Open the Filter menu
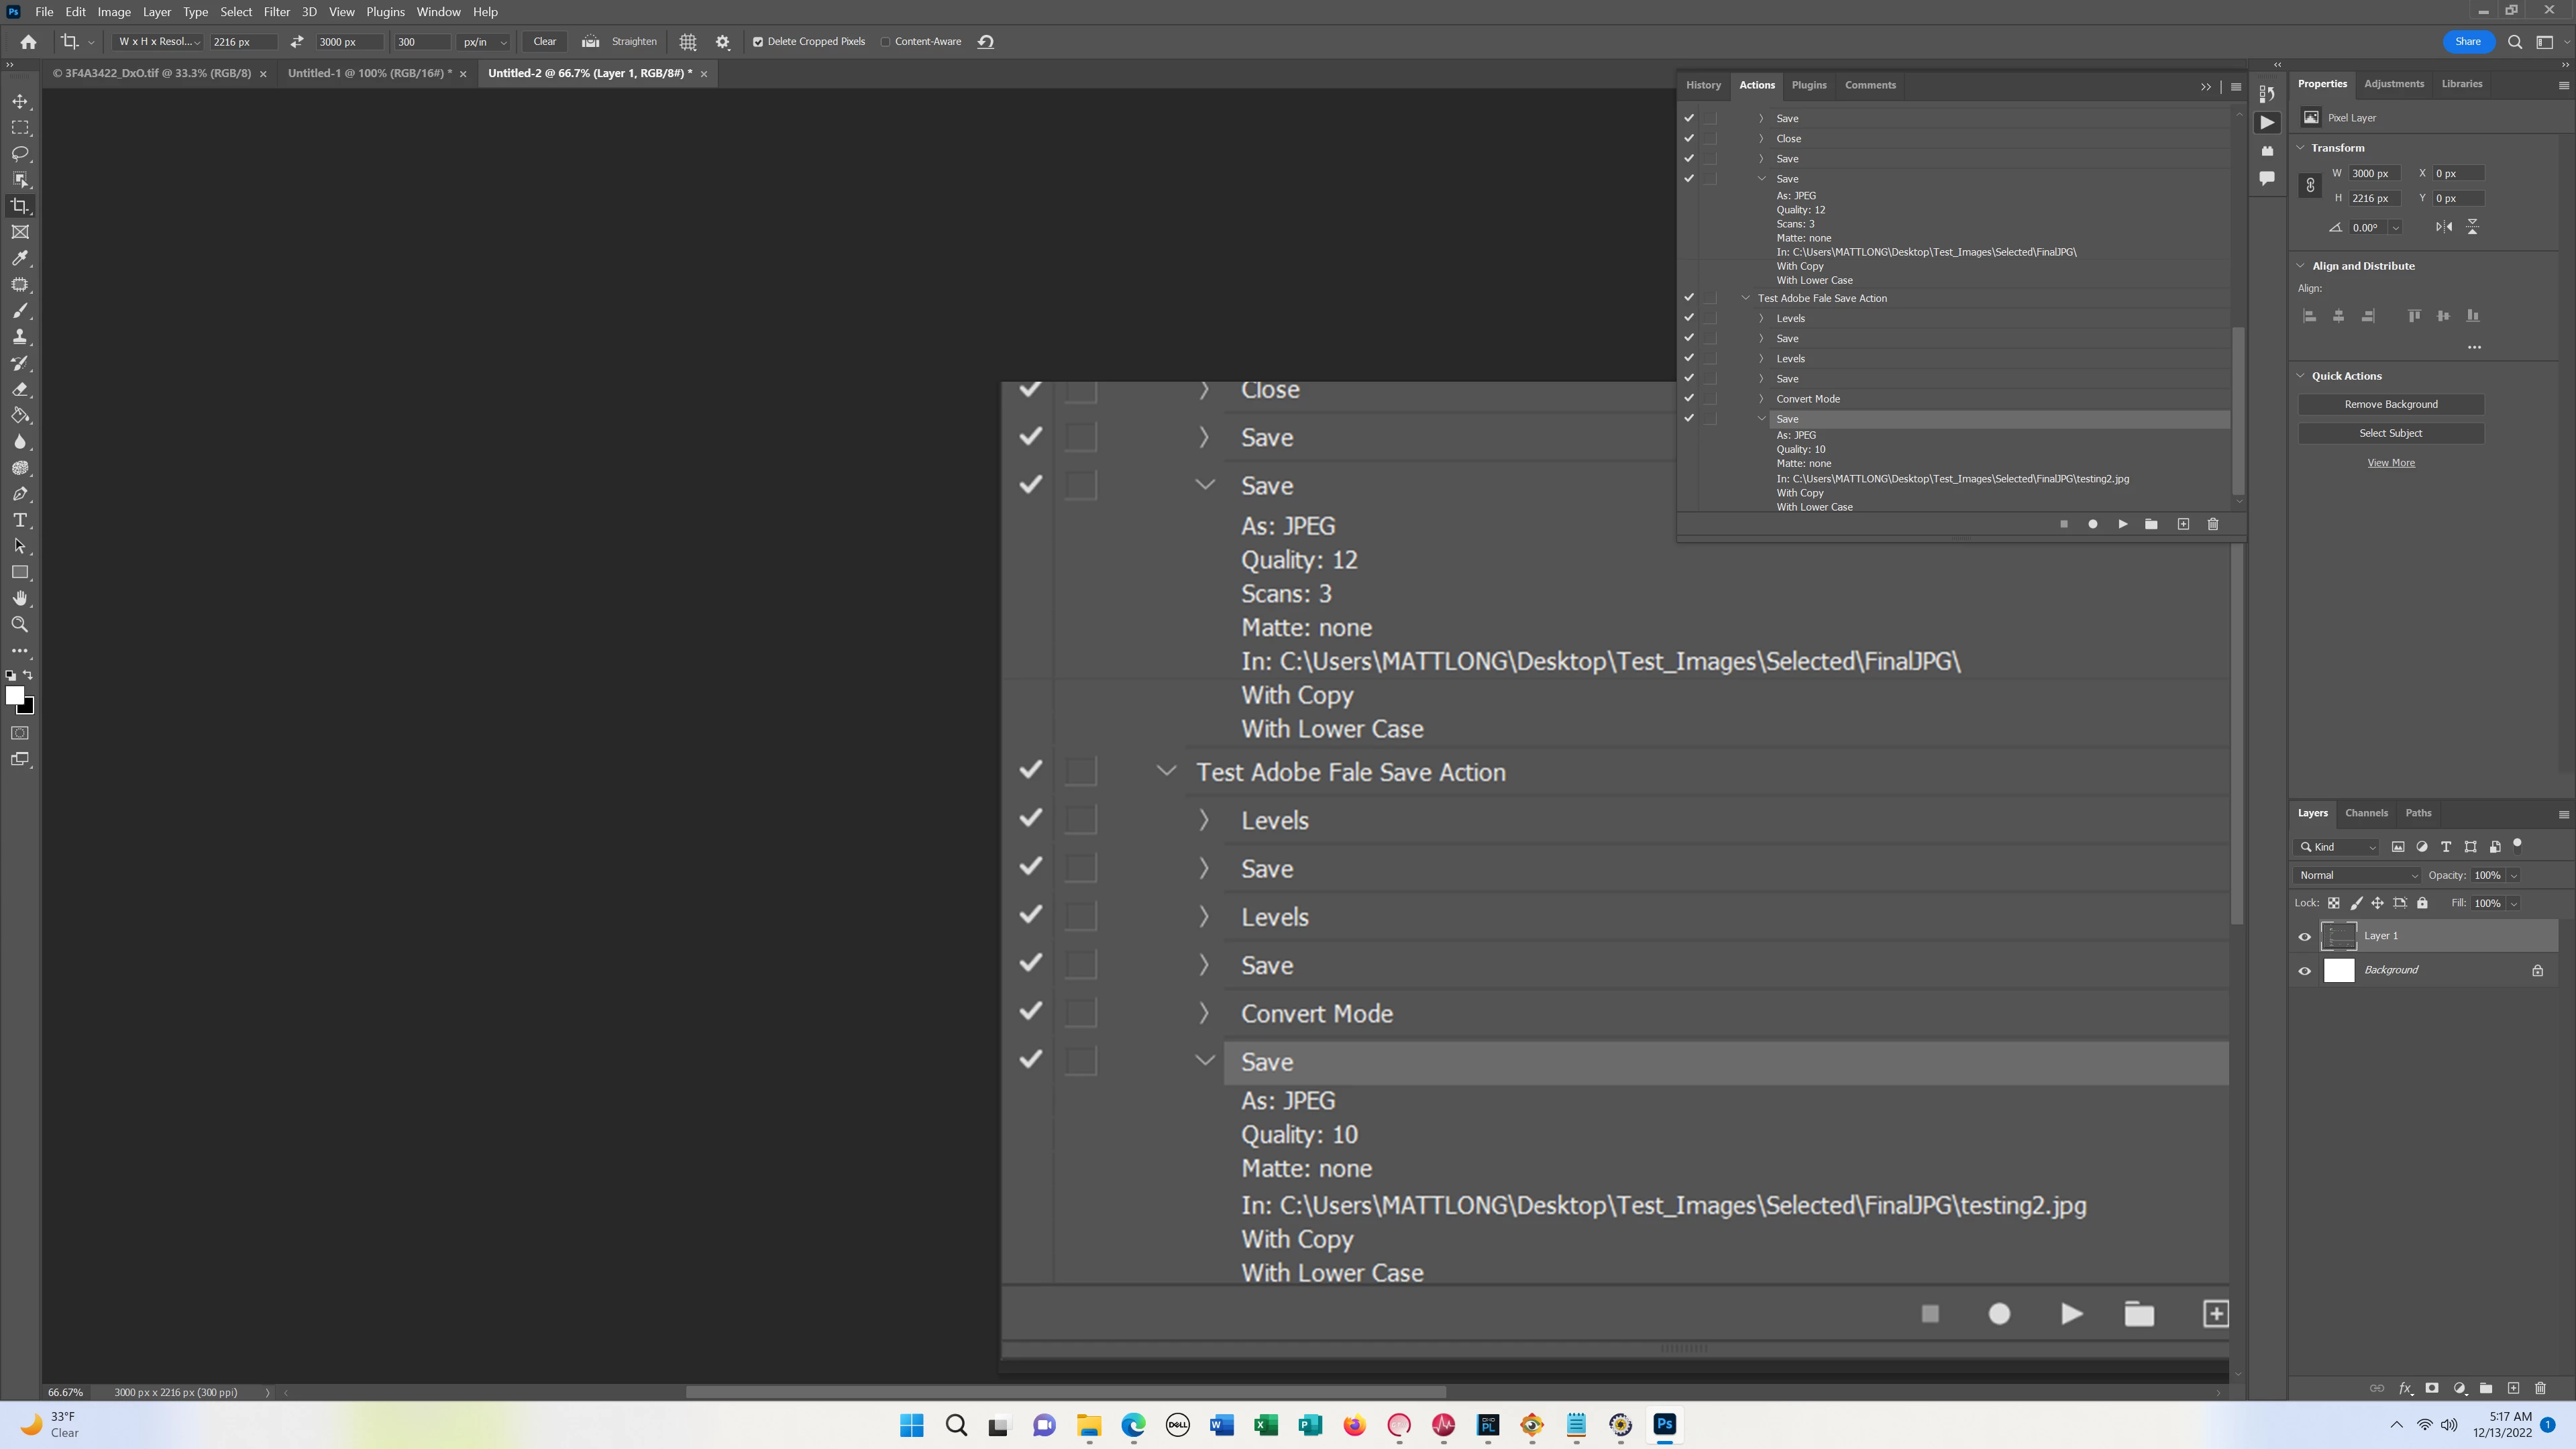2576x1449 pixels. [276, 12]
